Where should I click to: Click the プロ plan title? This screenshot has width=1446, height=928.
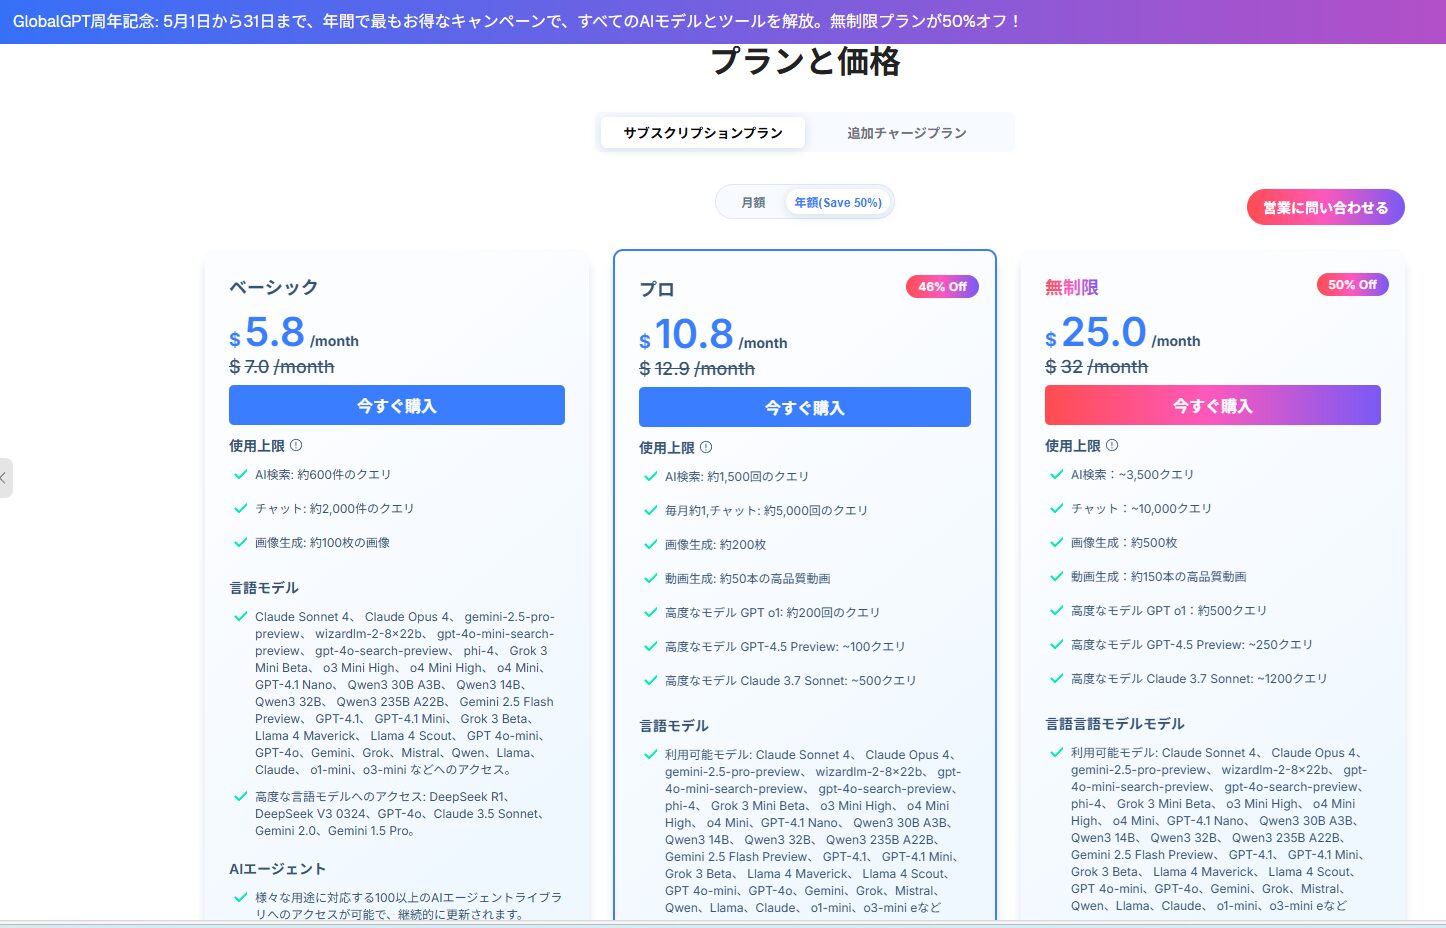click(657, 289)
